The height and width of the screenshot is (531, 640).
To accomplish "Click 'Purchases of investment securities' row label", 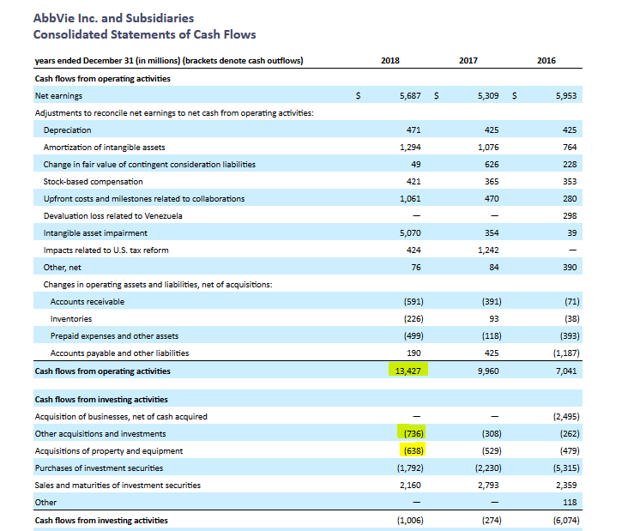I will click(99, 468).
